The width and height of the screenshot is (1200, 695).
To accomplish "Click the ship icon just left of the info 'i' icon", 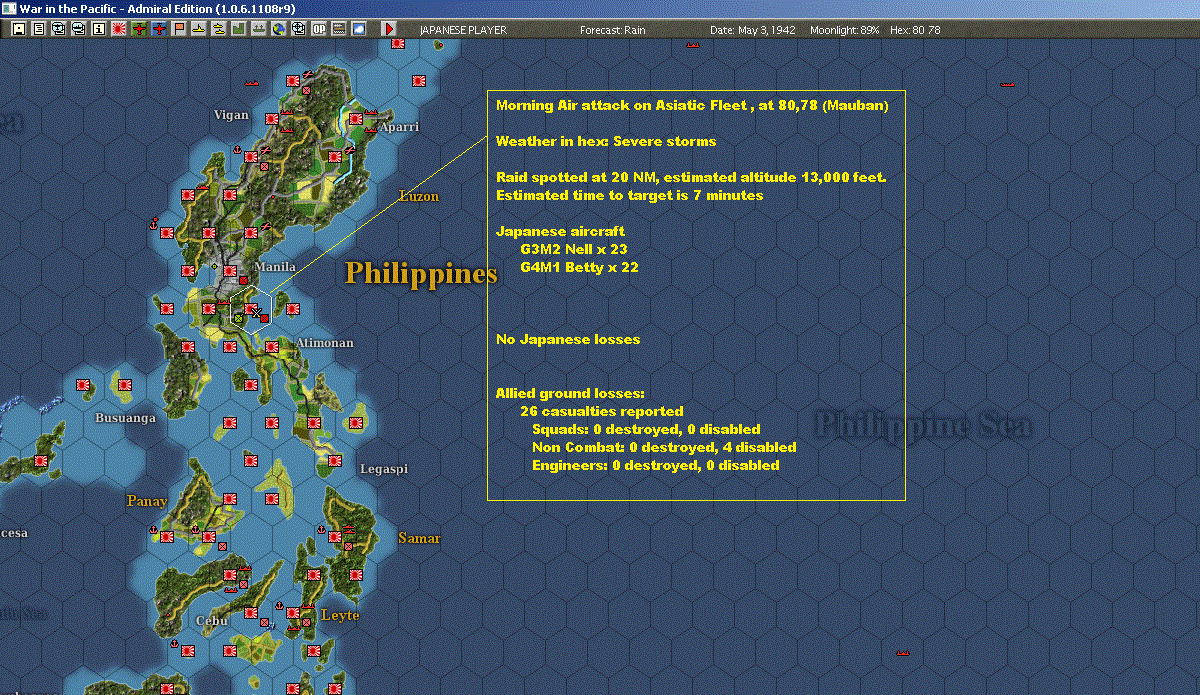I will (78, 29).
